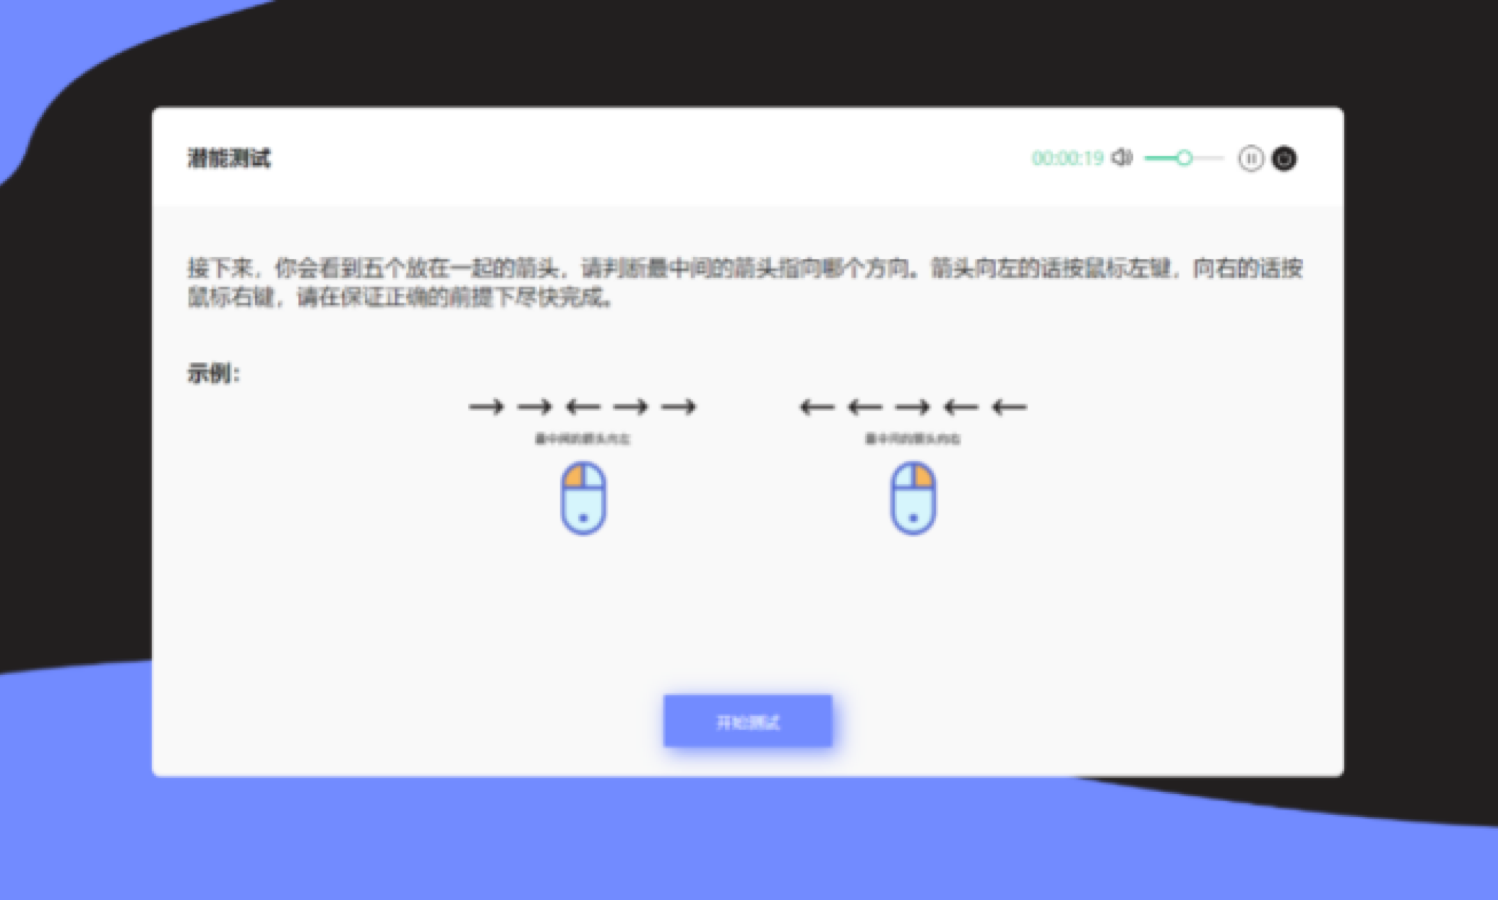Click the 开始测试 start button
The width and height of the screenshot is (1498, 900).
coord(747,721)
